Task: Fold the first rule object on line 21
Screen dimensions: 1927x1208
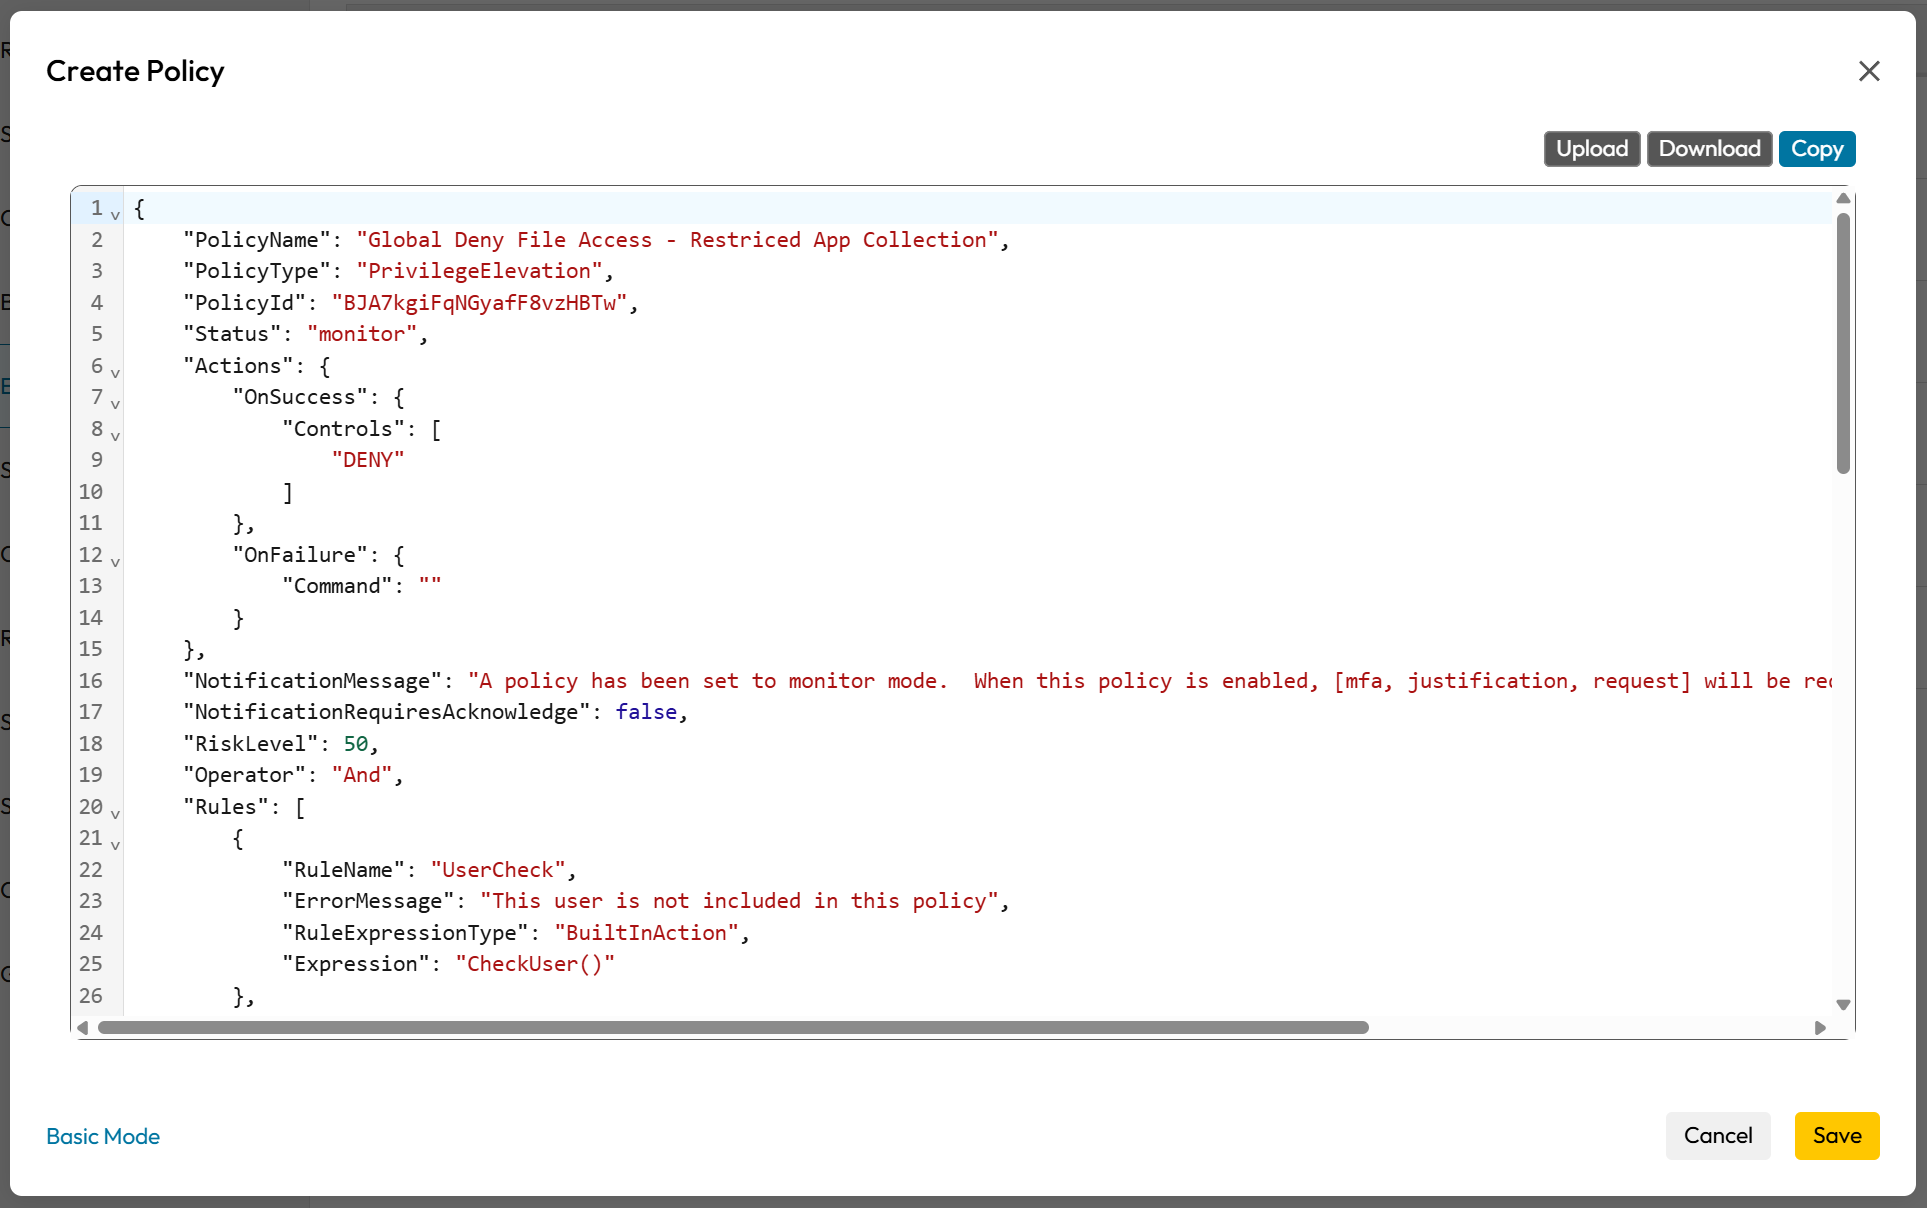Action: [x=115, y=845]
